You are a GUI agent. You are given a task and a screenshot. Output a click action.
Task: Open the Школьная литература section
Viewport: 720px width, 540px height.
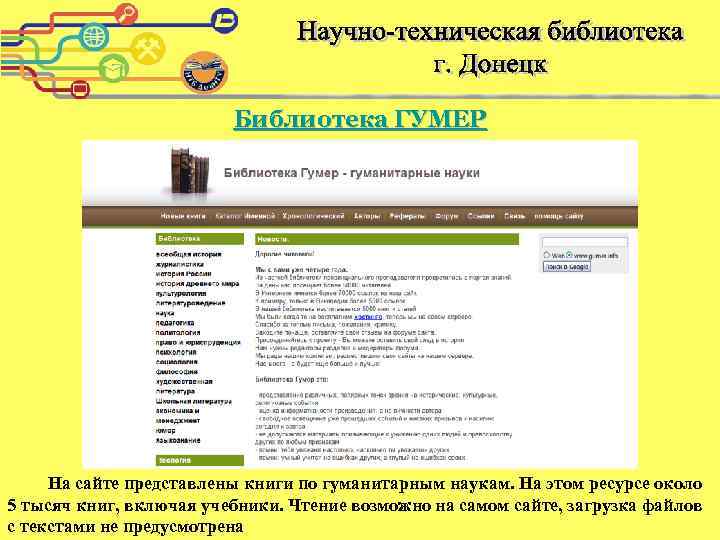tap(193, 401)
